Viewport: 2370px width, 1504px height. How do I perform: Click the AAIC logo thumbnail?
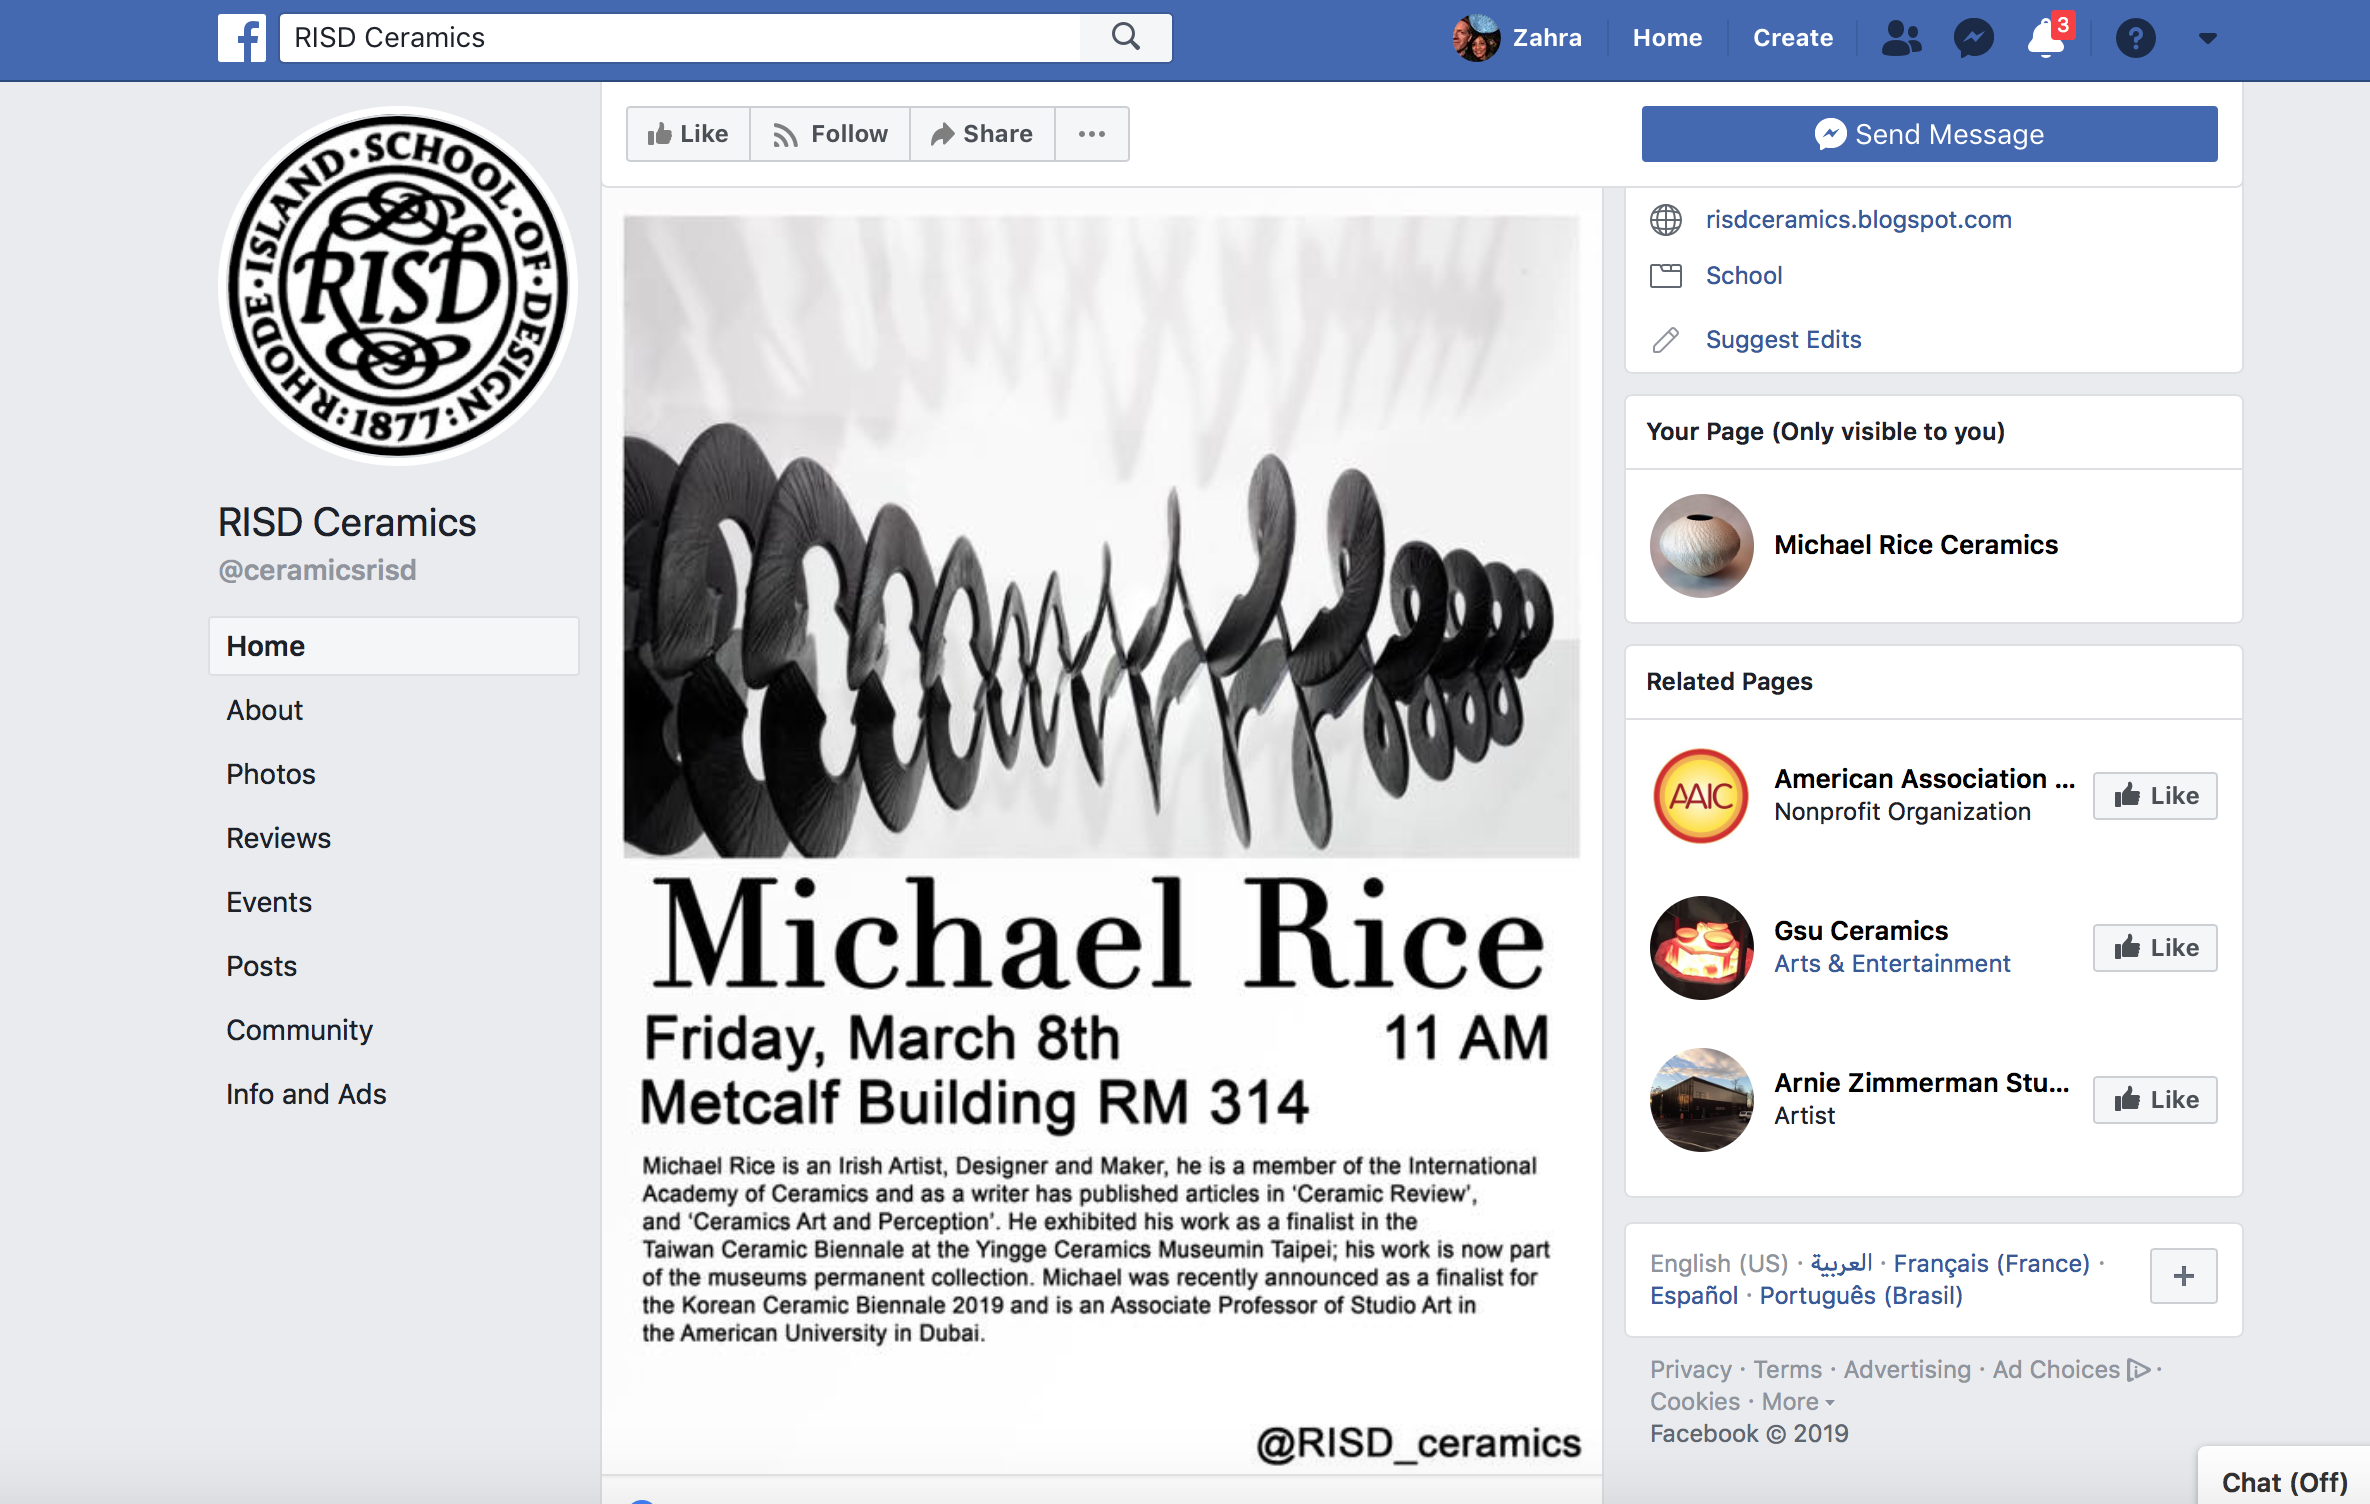click(1701, 796)
